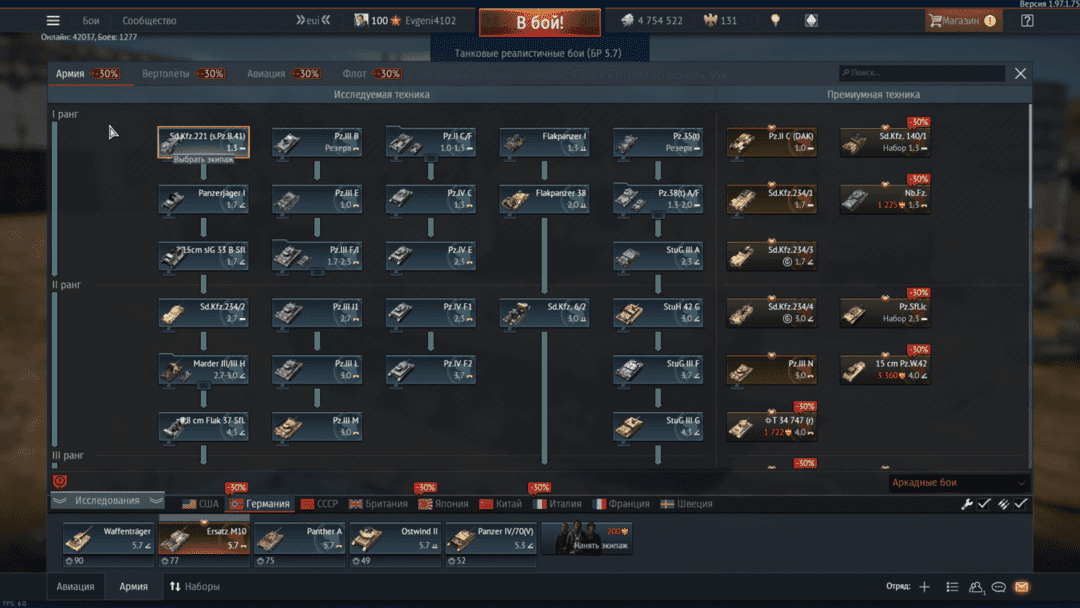Open the Магазин shop button

961,21
